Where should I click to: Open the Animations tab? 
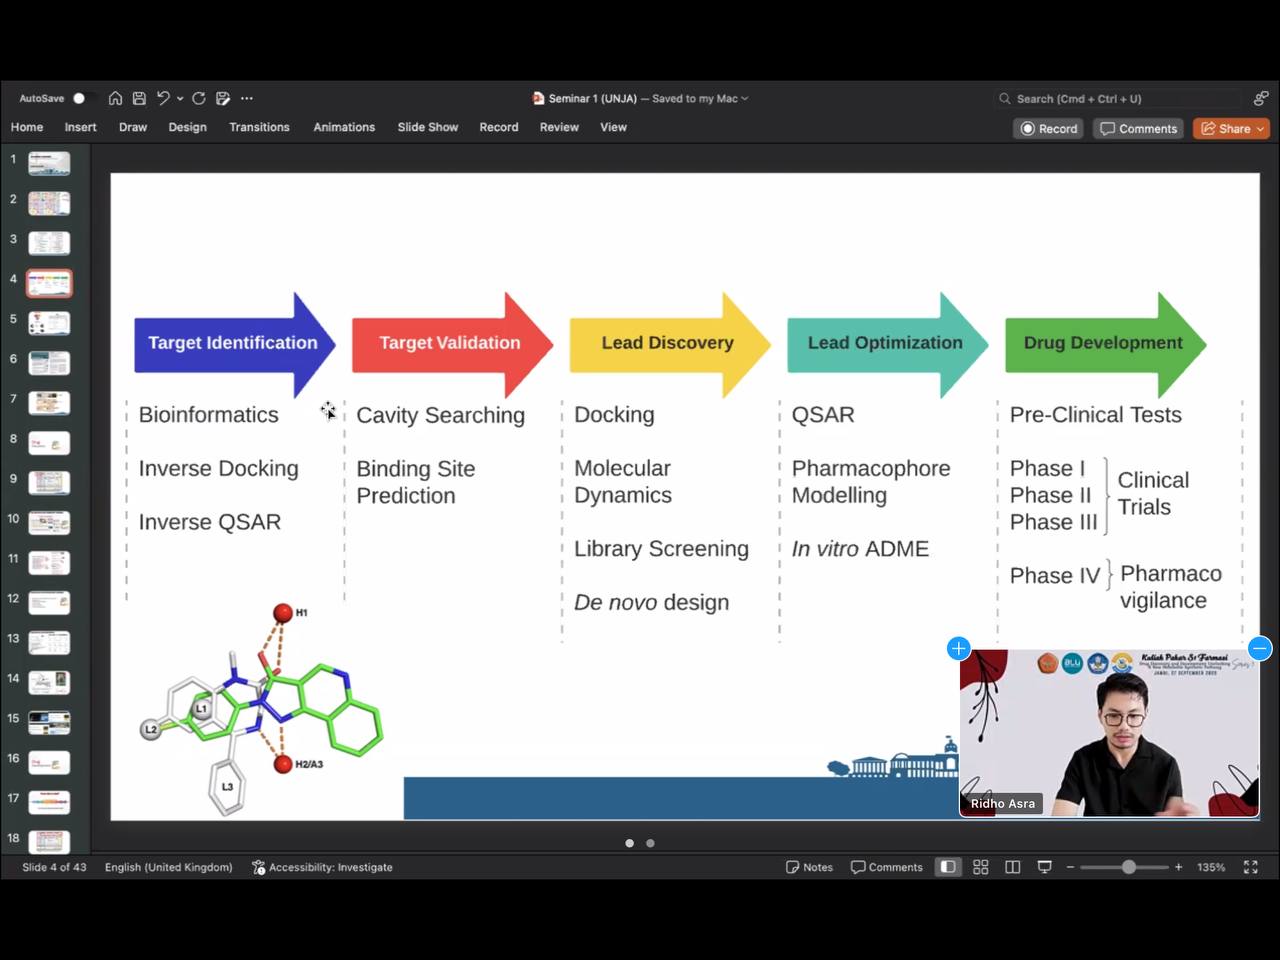click(344, 127)
